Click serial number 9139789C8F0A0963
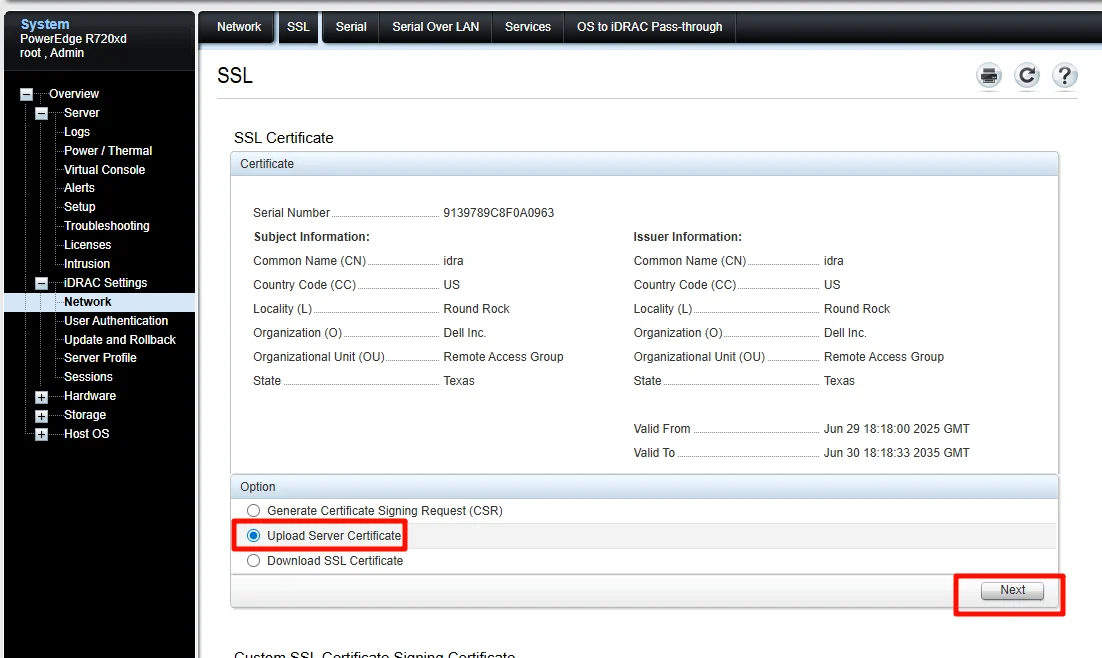Screen dimensions: 1102x658 pyautogui.click(x=498, y=213)
